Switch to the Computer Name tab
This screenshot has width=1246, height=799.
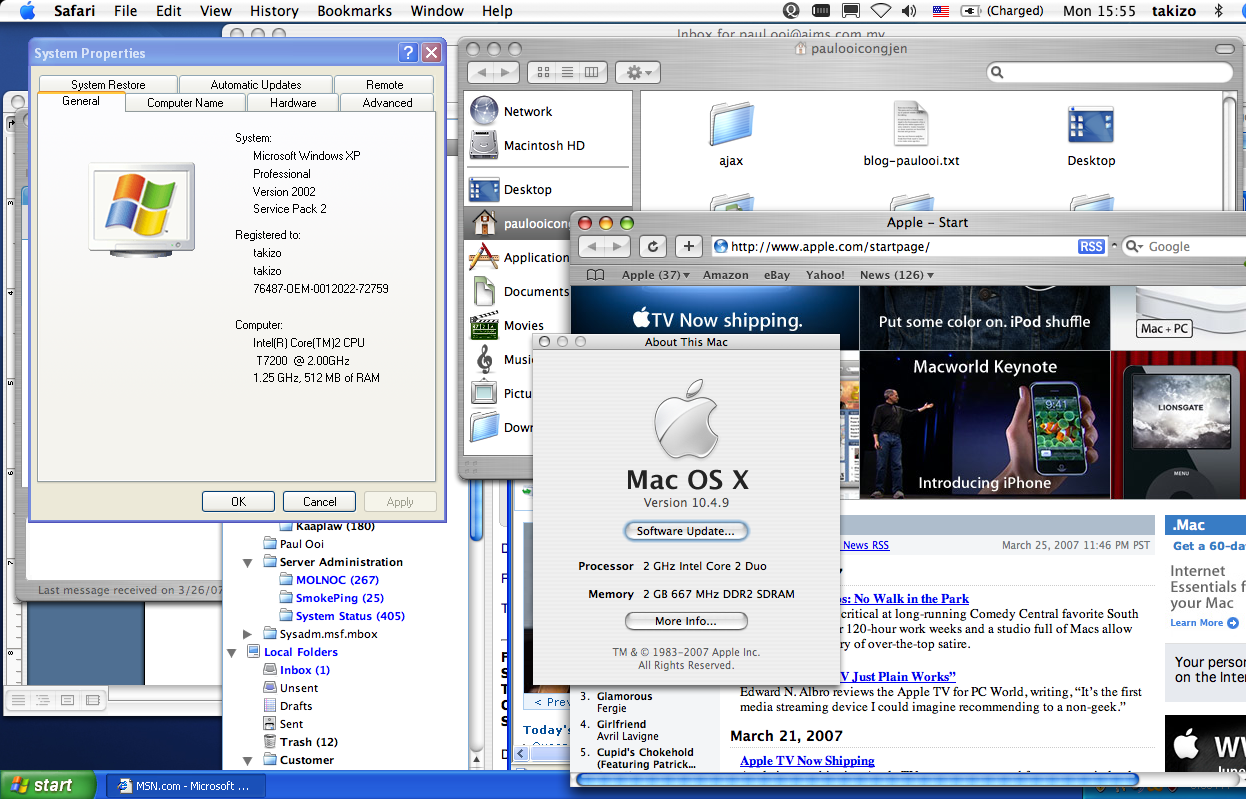tap(185, 102)
